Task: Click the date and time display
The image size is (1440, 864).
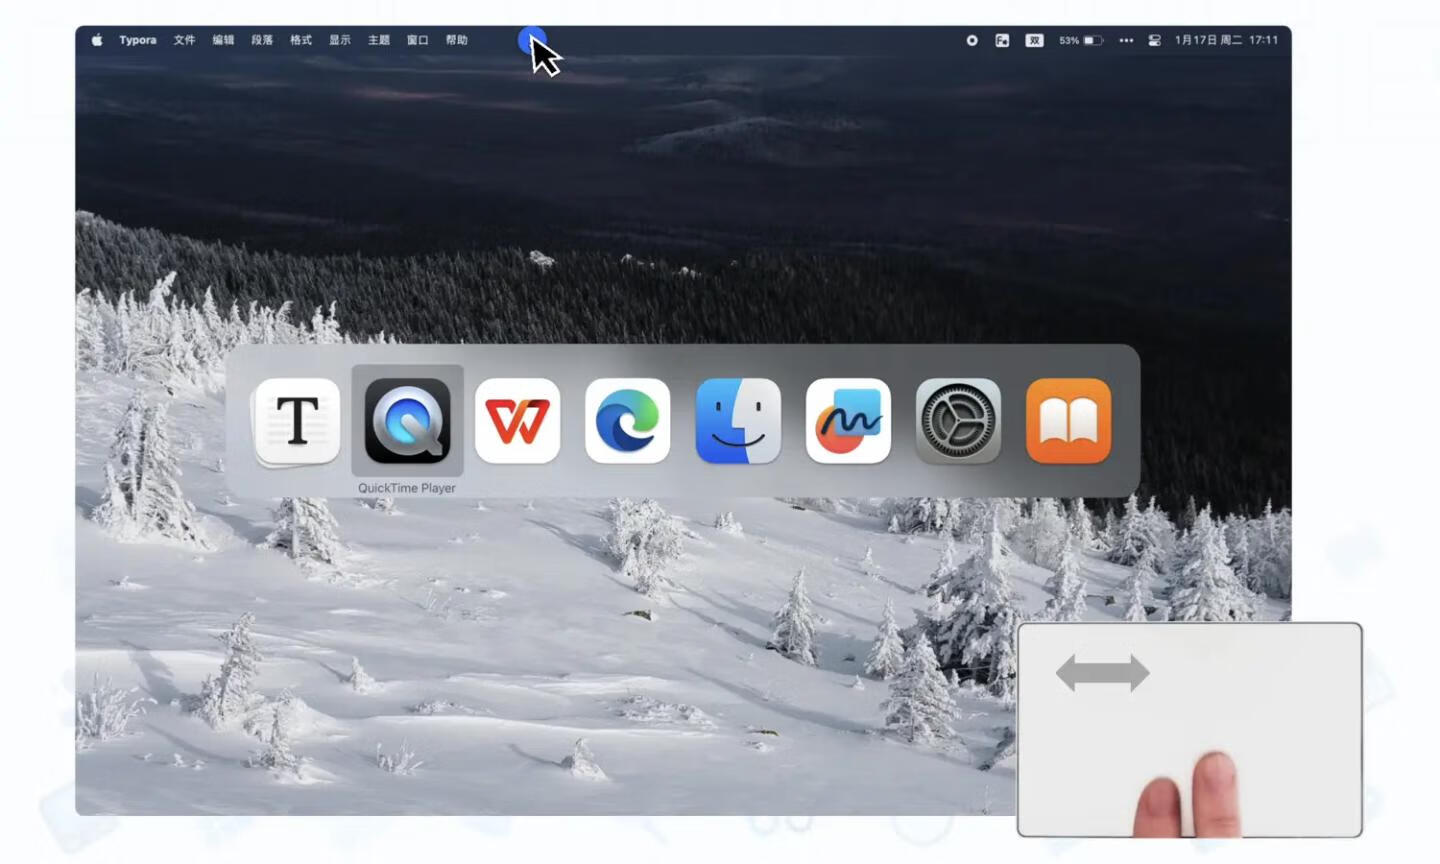Action: tap(1226, 40)
